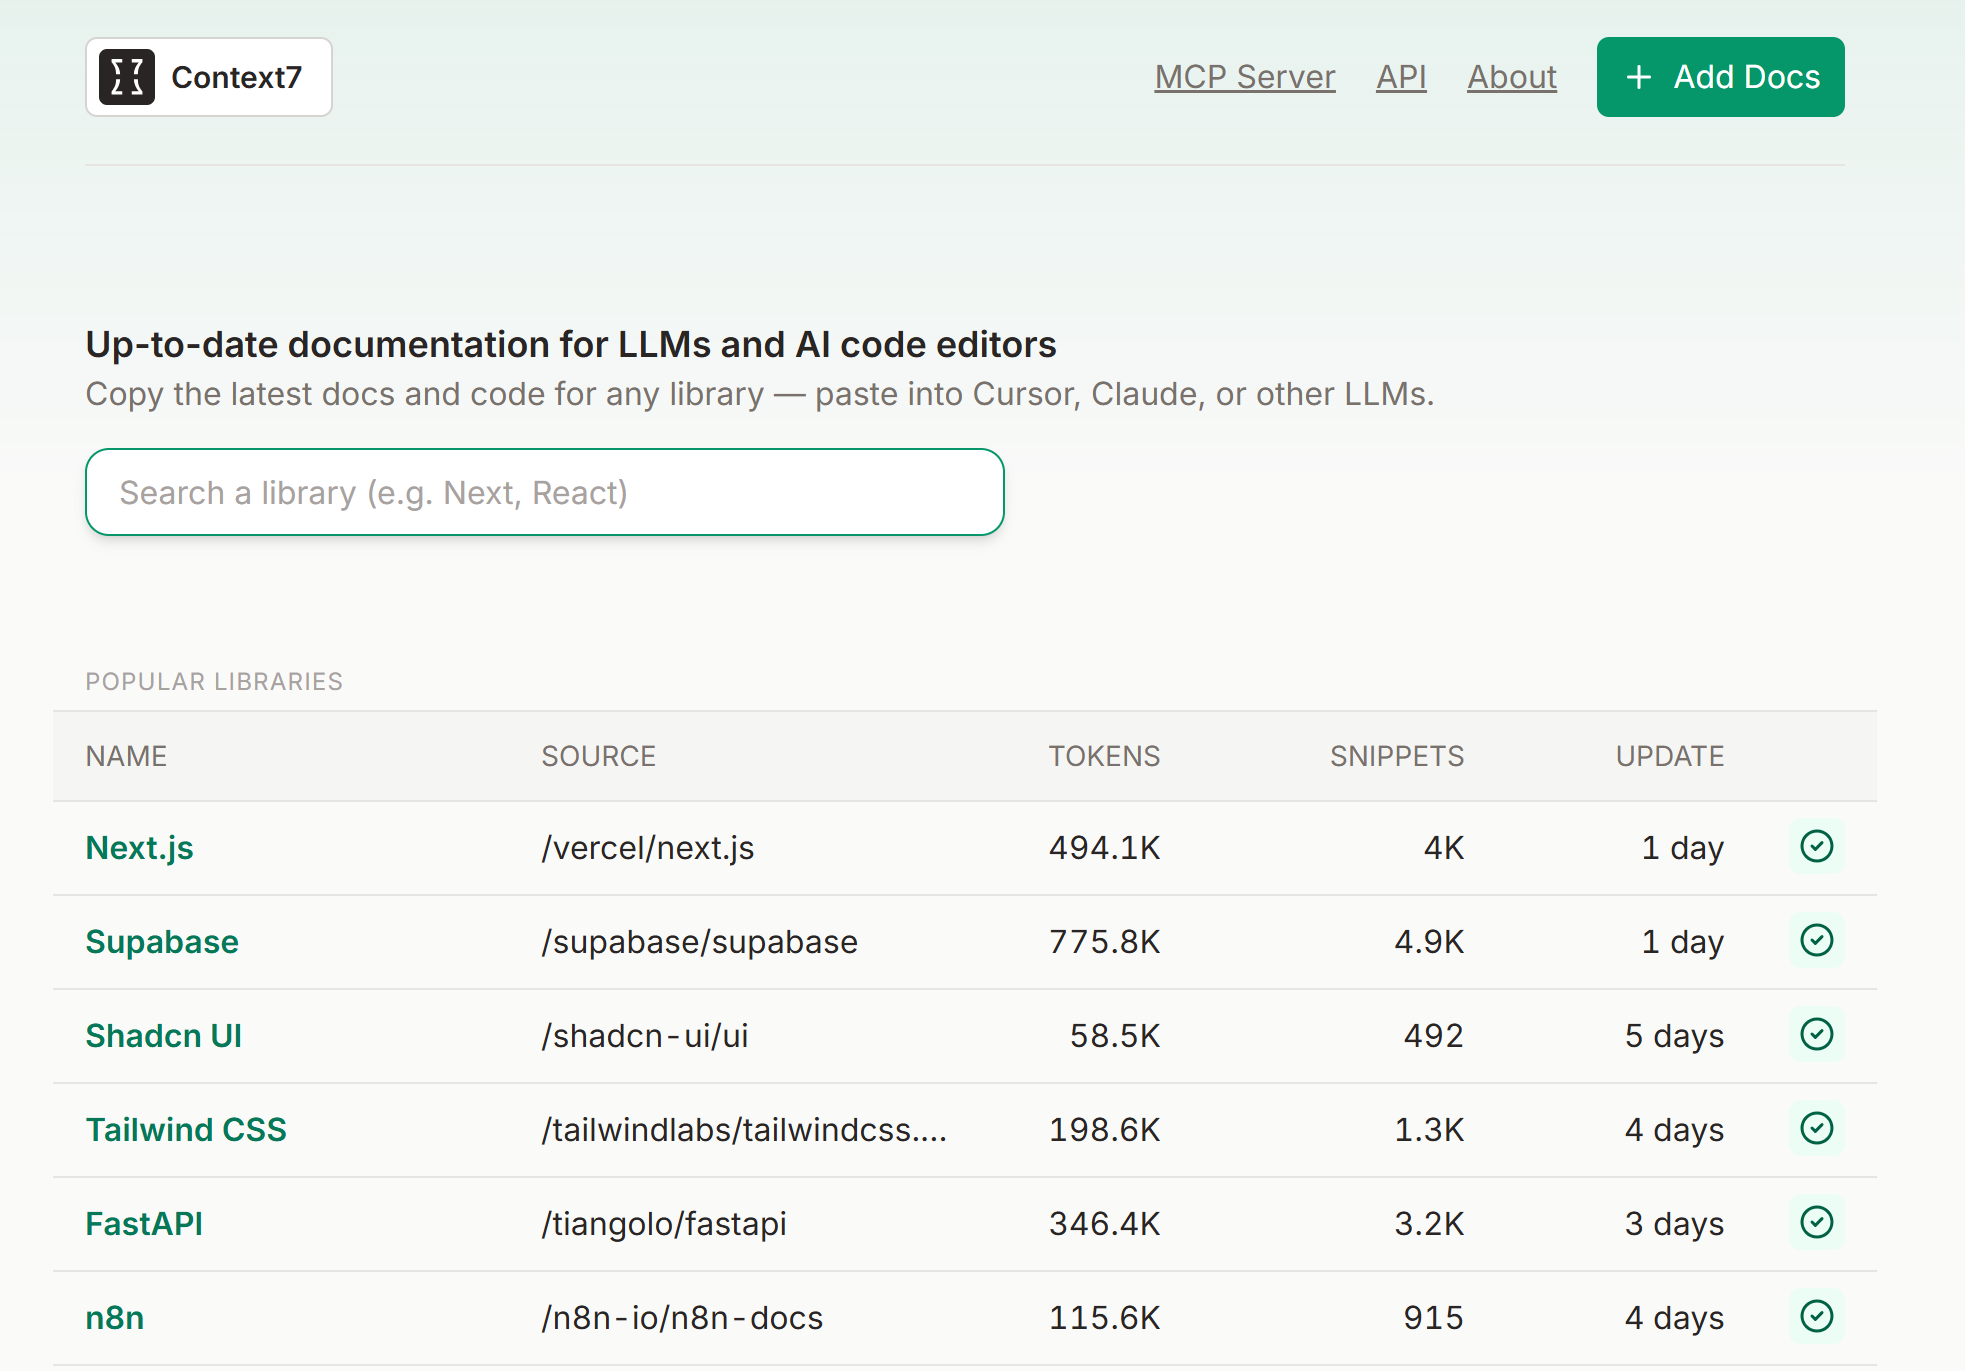Click the 198.6K tokens value
Viewport: 1965px width, 1371px height.
point(1105,1130)
